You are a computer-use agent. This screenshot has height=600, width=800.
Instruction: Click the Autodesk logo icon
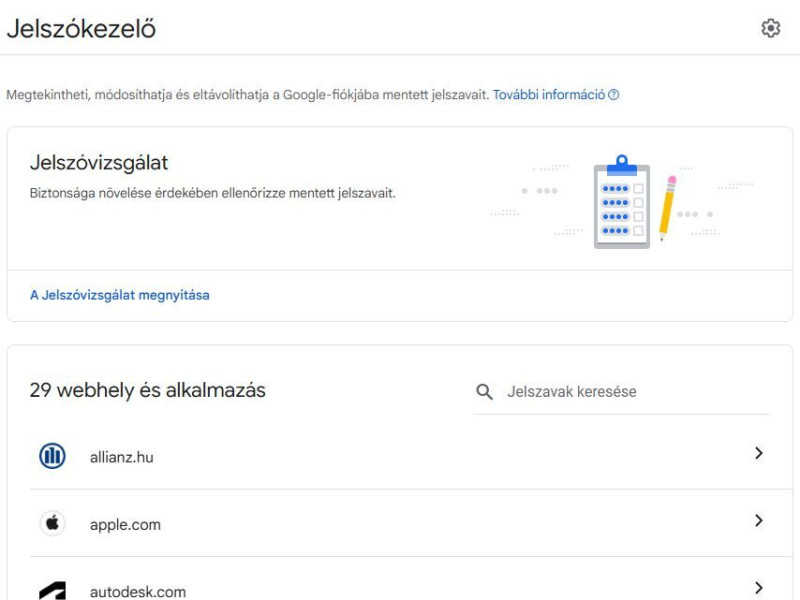point(52,590)
